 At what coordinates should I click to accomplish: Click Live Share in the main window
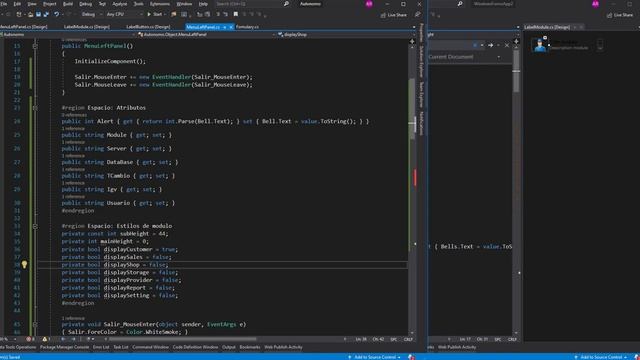click(x=394, y=15)
